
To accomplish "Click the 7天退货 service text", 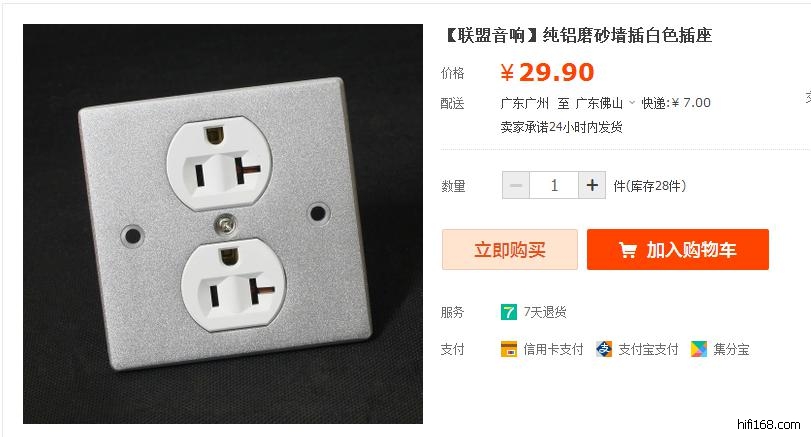I will point(545,312).
